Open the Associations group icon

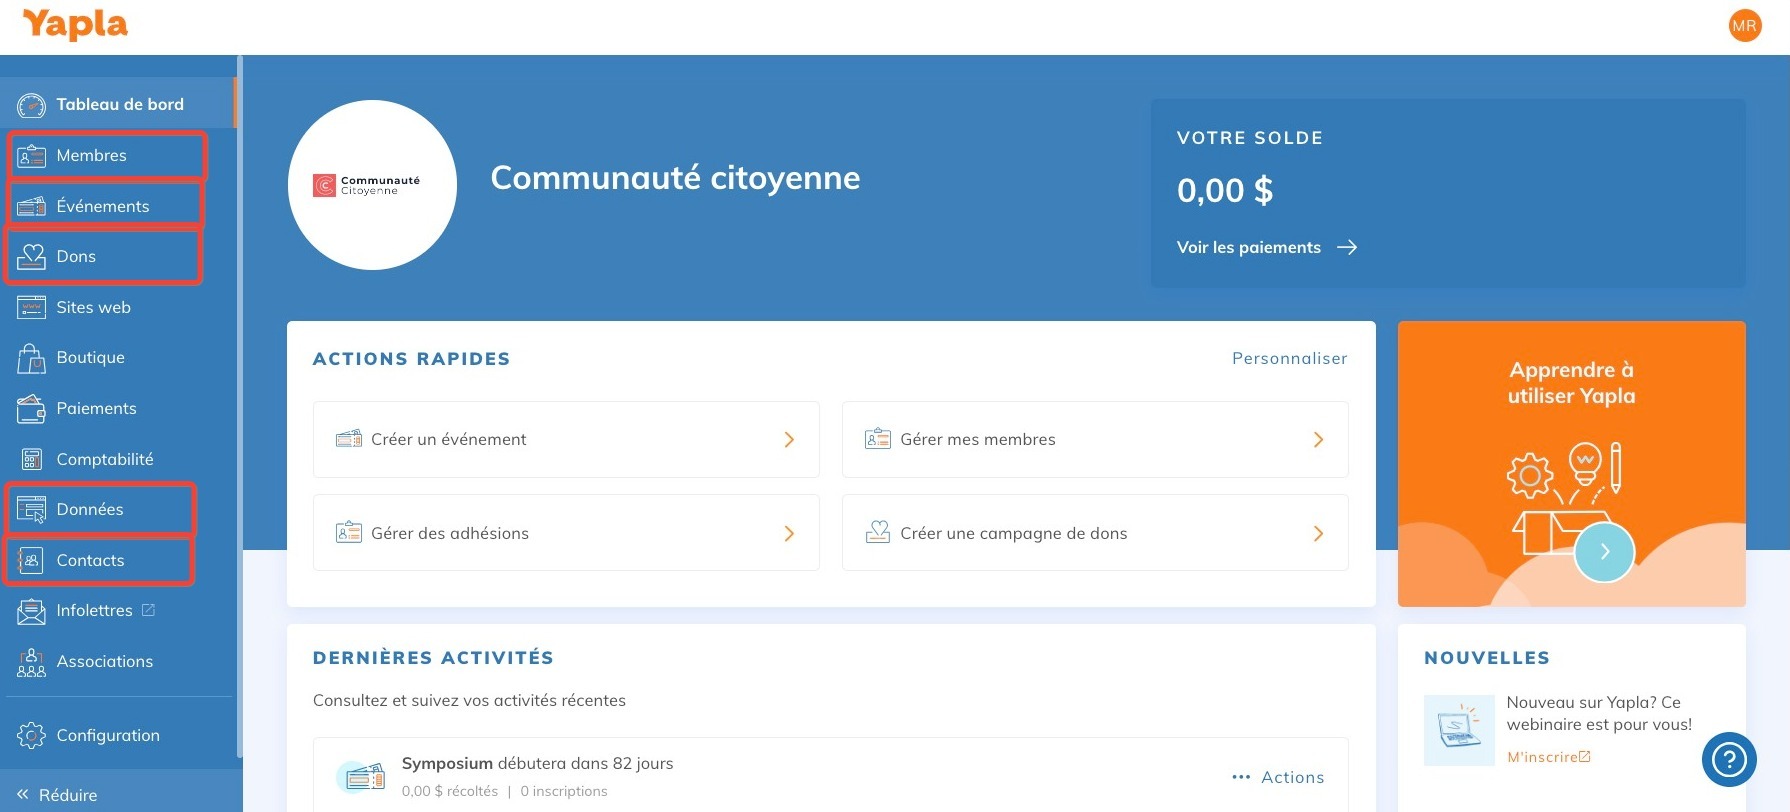(x=31, y=662)
